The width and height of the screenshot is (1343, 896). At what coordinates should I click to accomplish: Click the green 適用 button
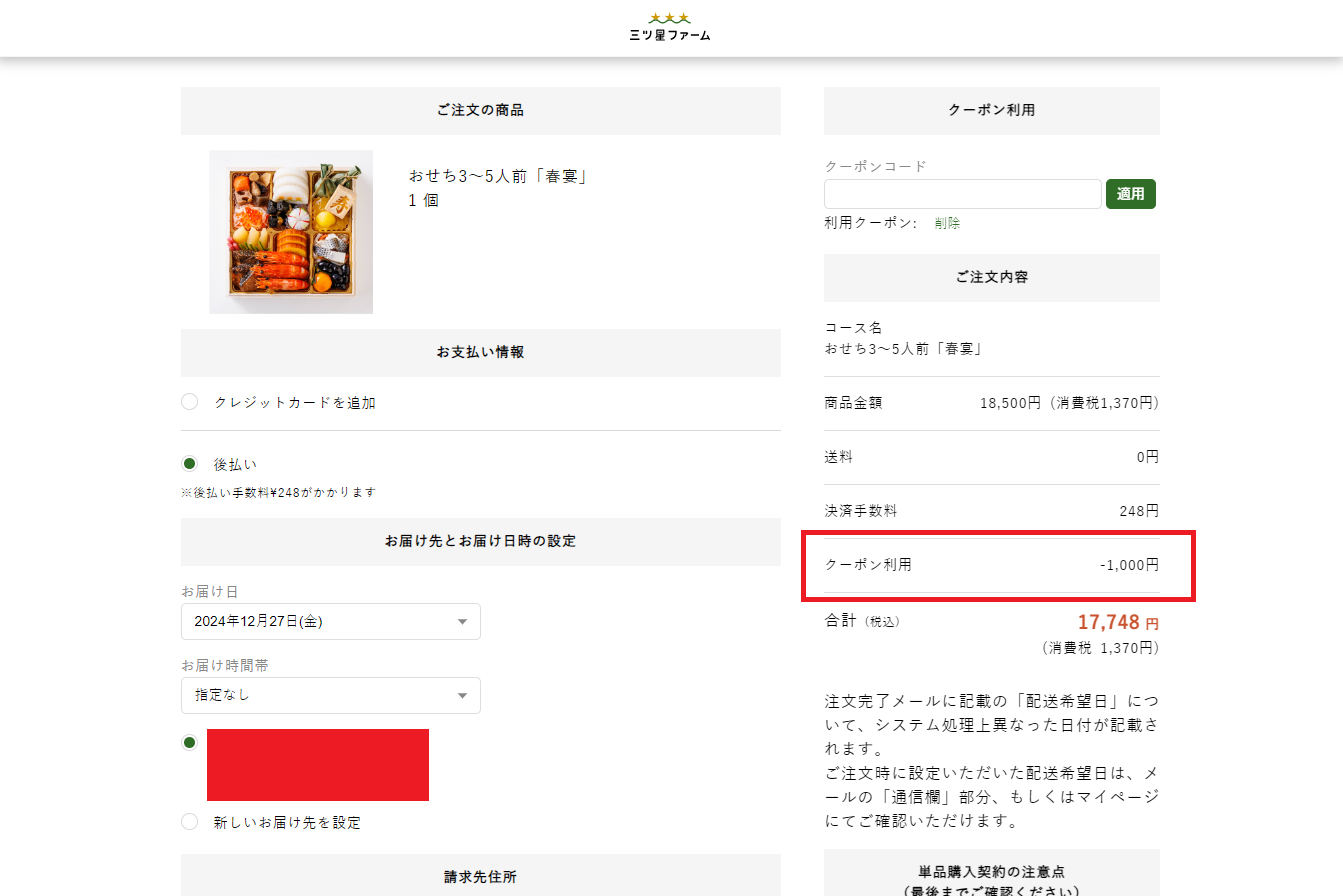[x=1131, y=194]
